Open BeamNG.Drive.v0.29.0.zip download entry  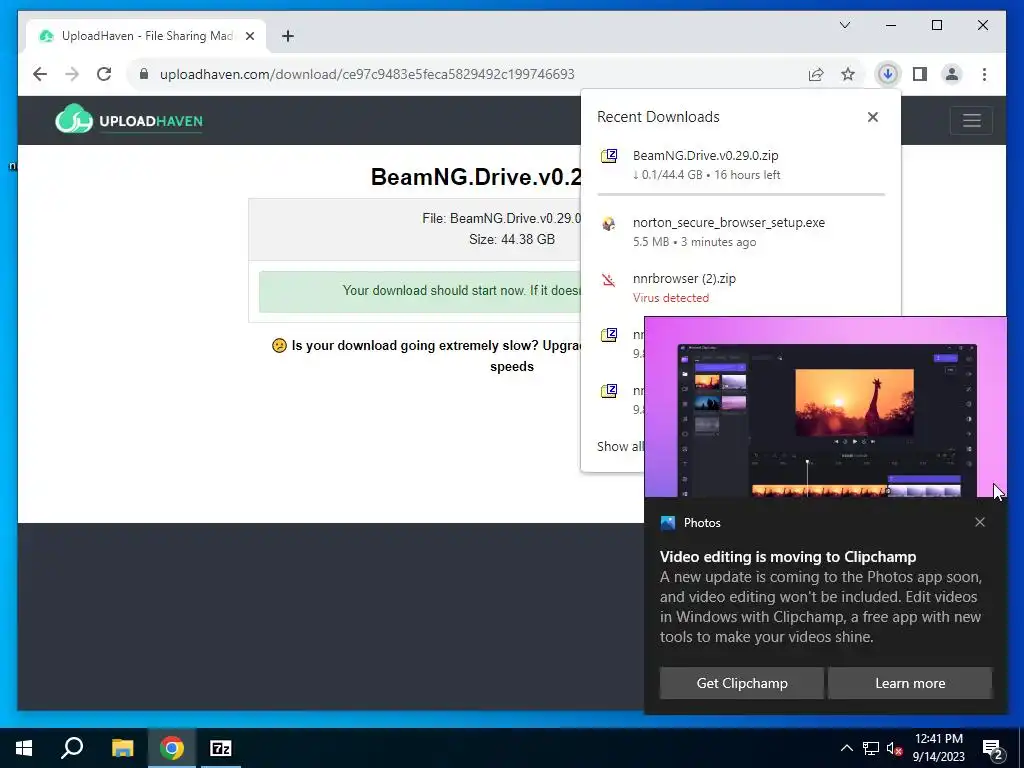coord(741,165)
